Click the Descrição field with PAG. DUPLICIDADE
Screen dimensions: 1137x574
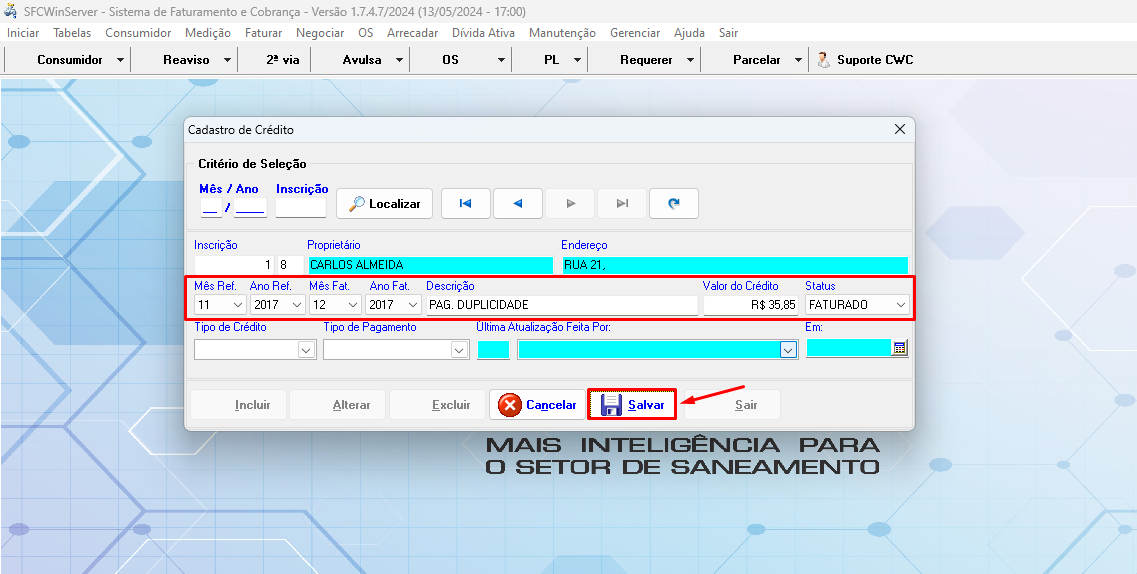click(x=562, y=305)
